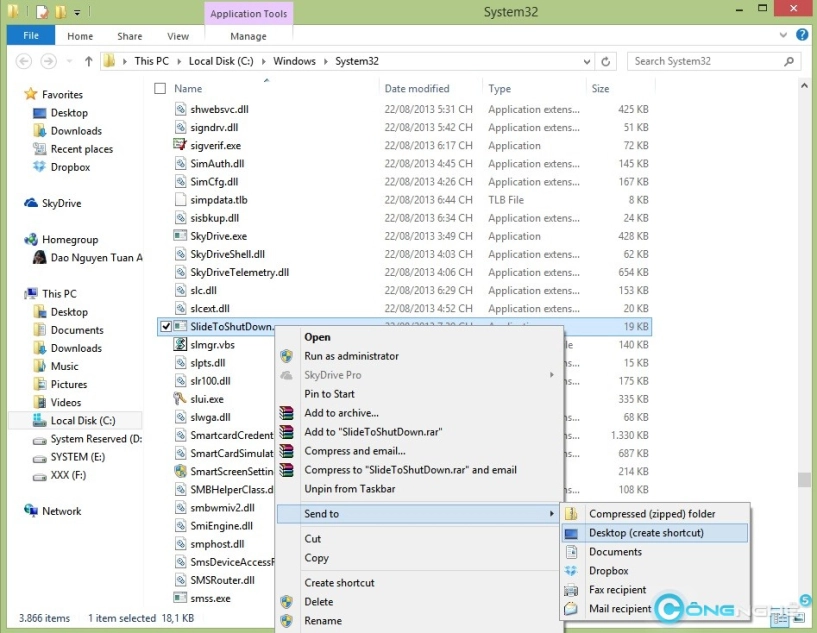Click the SmartScreenSettings shield icon
The width and height of the screenshot is (817, 633).
coord(180,471)
